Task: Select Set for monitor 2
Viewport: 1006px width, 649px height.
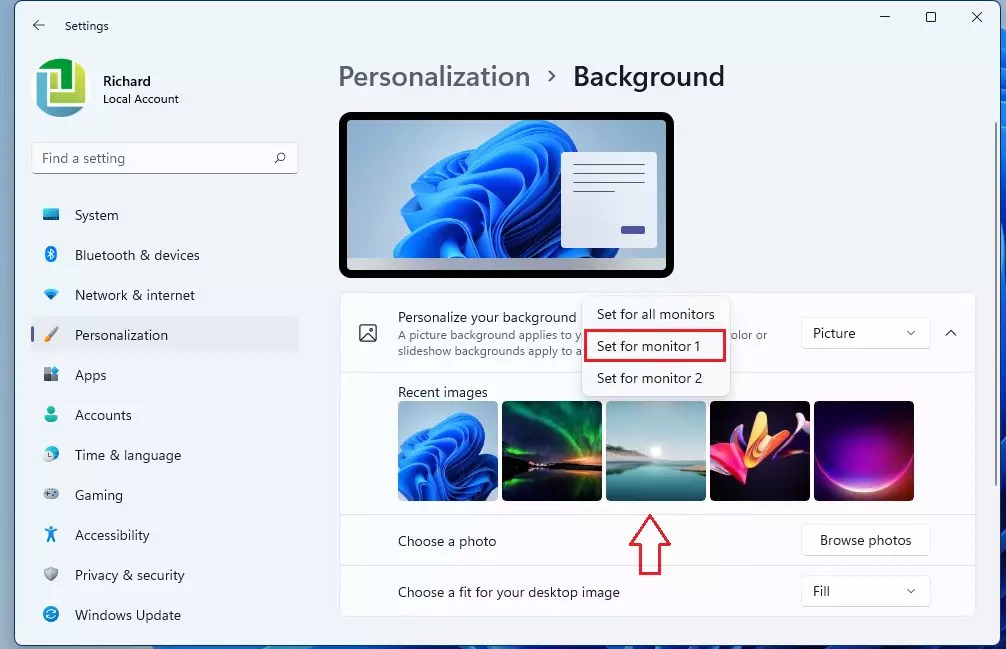Action: coord(650,378)
